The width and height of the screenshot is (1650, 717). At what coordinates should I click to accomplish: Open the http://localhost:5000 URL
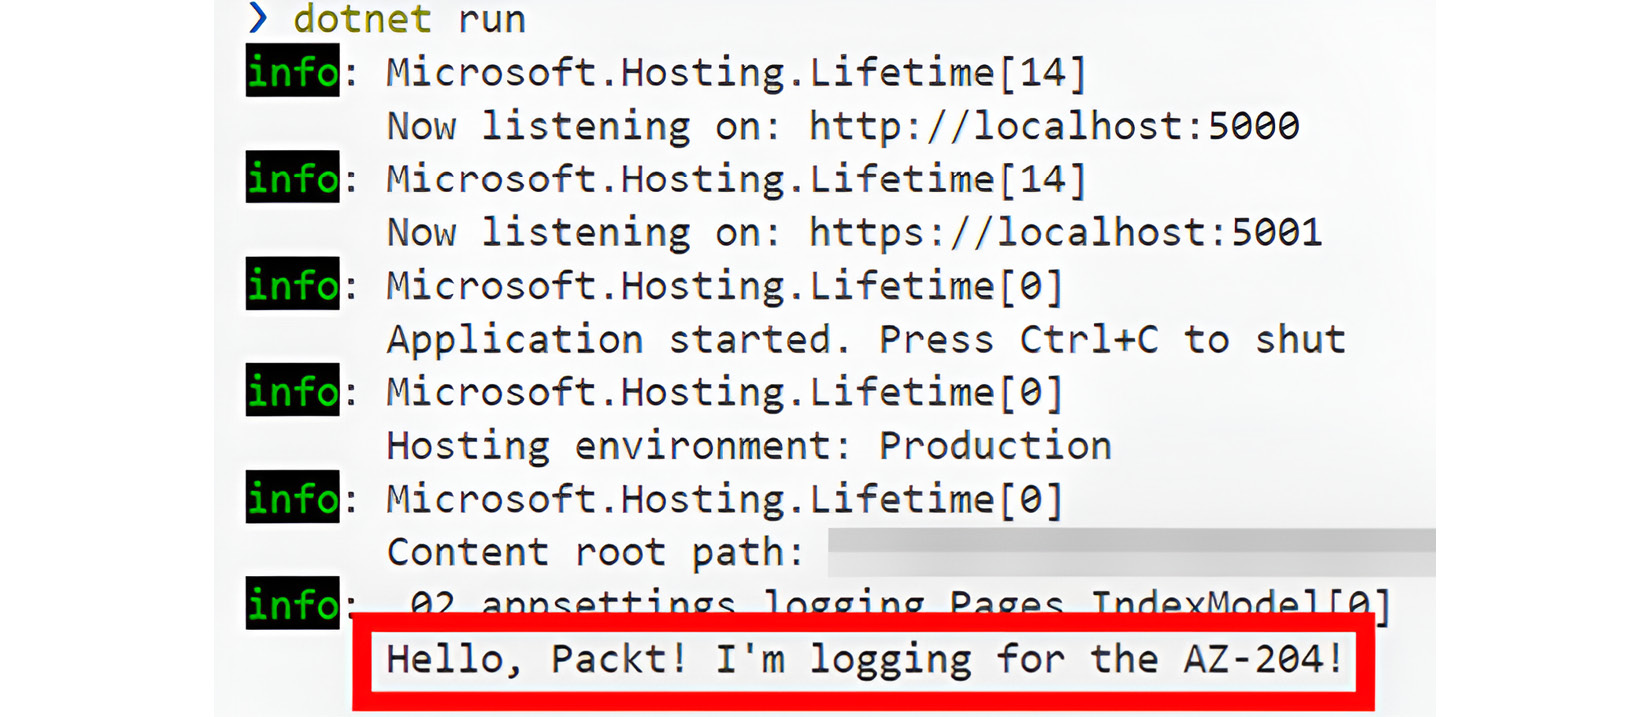(1054, 126)
